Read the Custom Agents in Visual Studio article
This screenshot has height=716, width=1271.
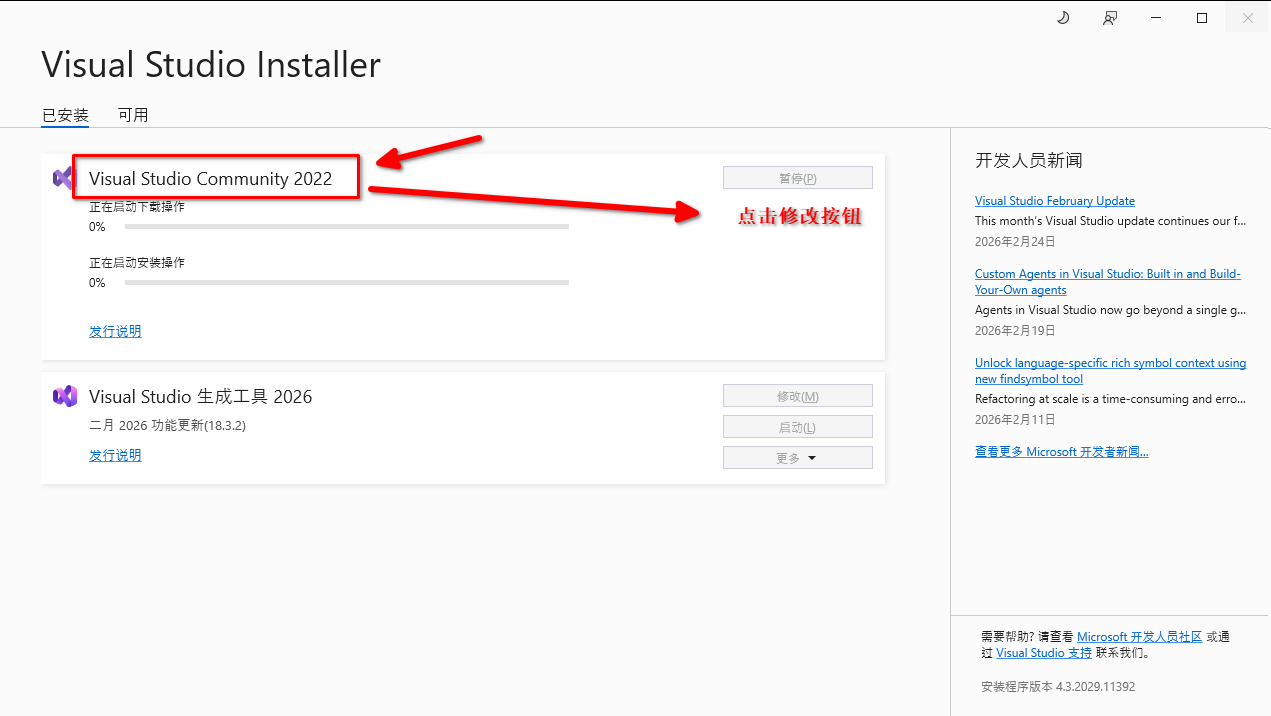click(x=1107, y=274)
